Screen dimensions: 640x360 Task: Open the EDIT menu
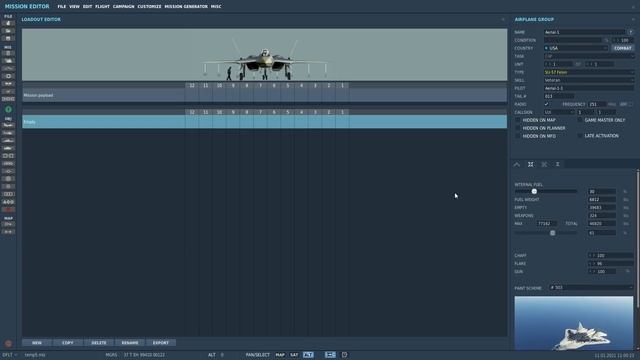point(87,7)
